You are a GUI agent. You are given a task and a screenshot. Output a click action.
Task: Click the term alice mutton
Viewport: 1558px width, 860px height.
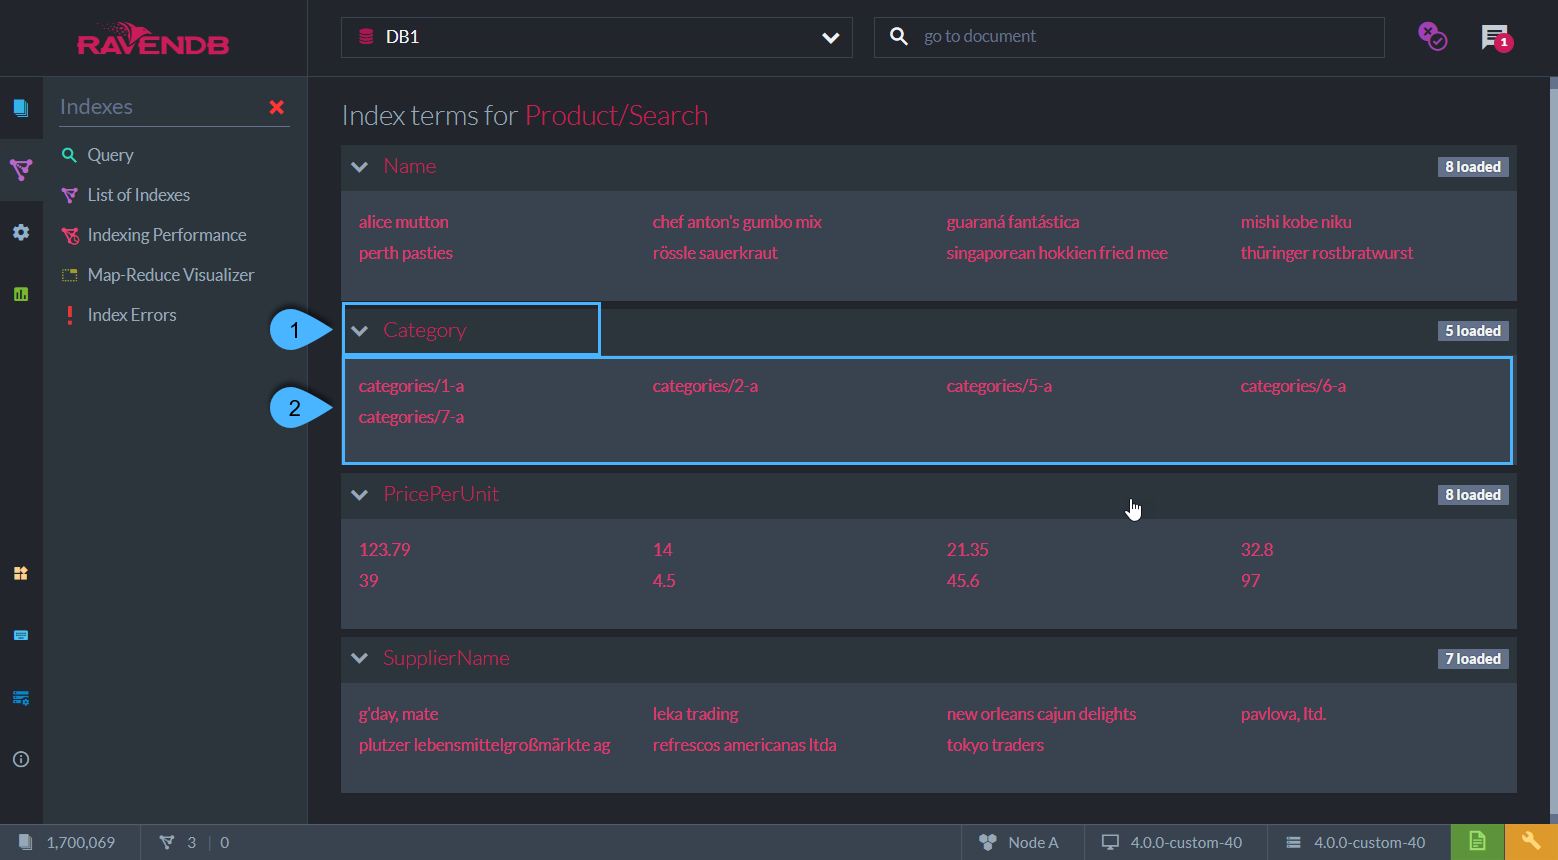(x=404, y=222)
